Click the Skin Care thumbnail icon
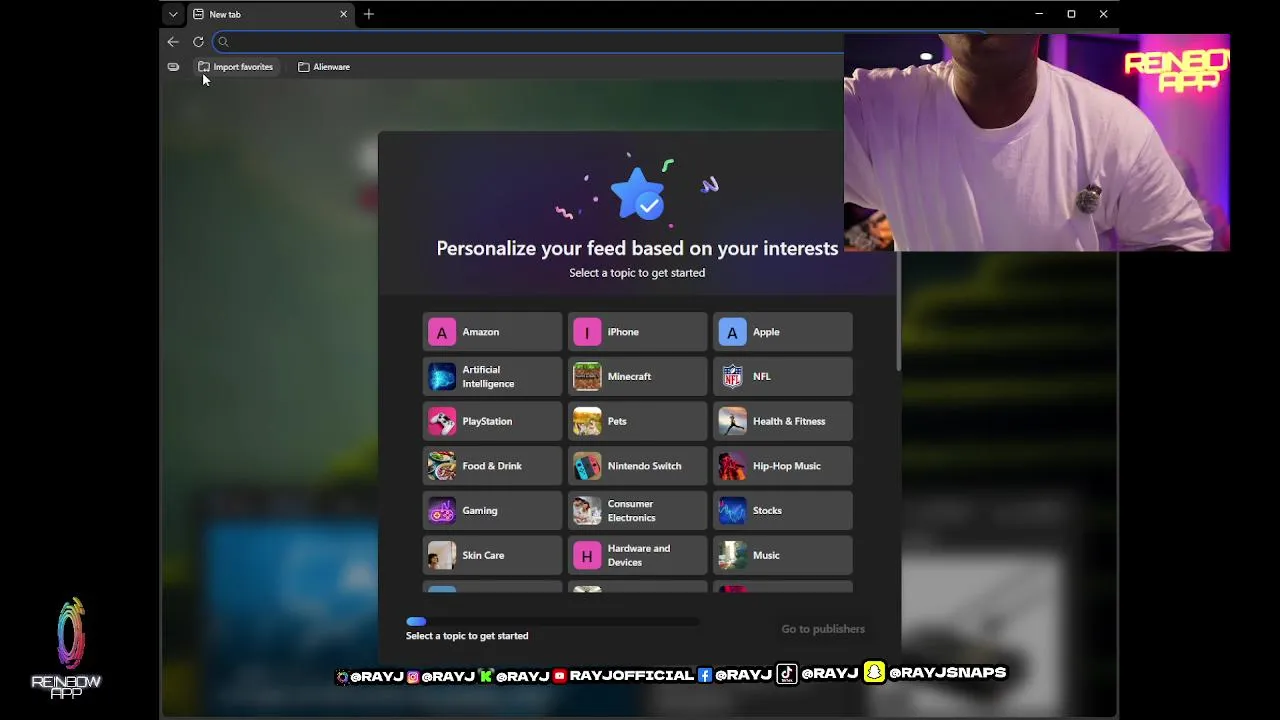This screenshot has width=1280, height=720. (442, 555)
